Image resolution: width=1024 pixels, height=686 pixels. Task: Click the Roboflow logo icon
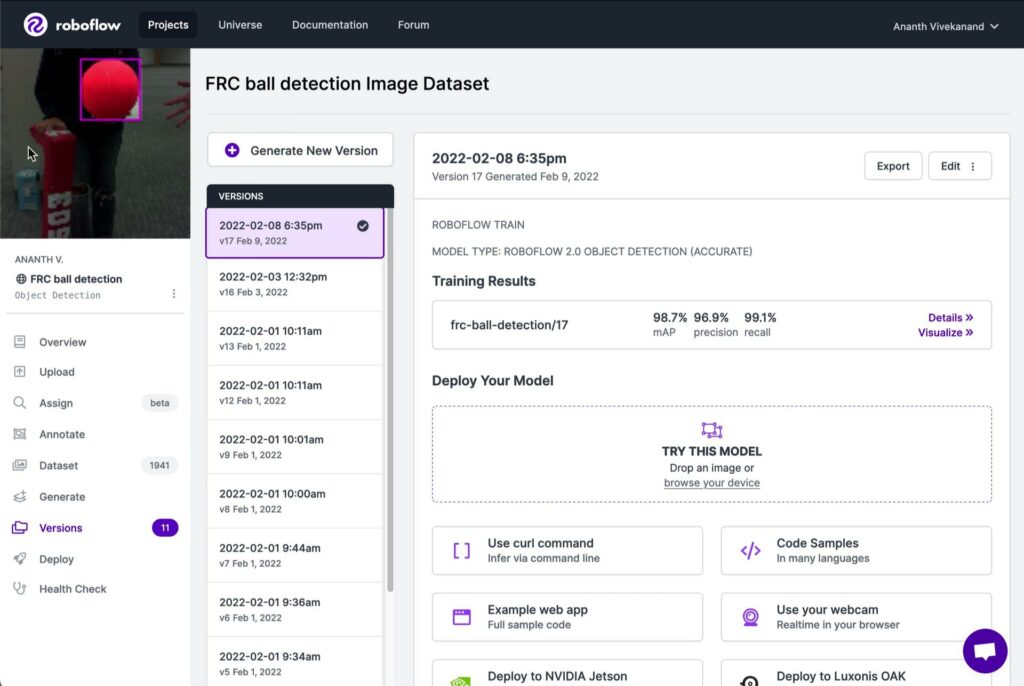36,25
